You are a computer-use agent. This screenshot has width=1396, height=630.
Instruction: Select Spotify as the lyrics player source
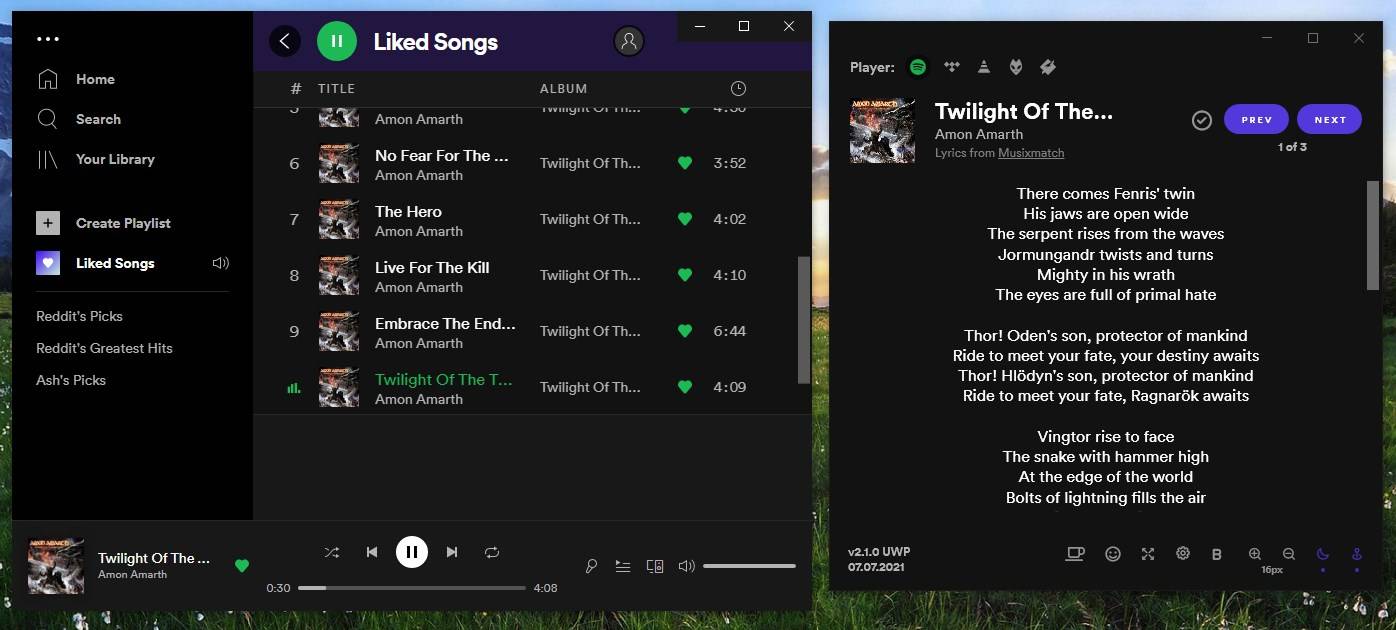(918, 67)
